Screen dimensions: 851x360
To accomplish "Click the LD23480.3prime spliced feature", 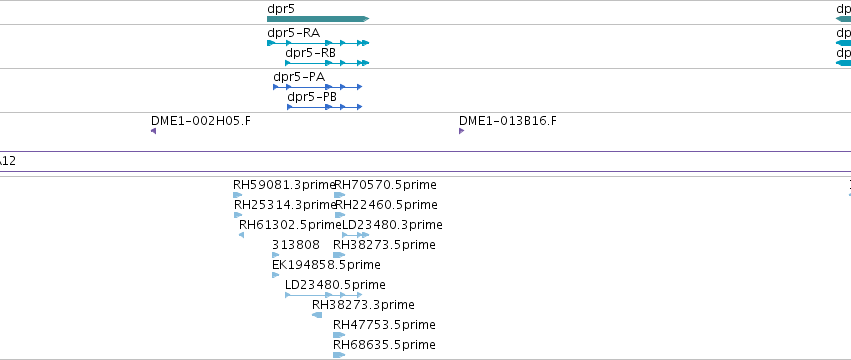I will click(355, 235).
